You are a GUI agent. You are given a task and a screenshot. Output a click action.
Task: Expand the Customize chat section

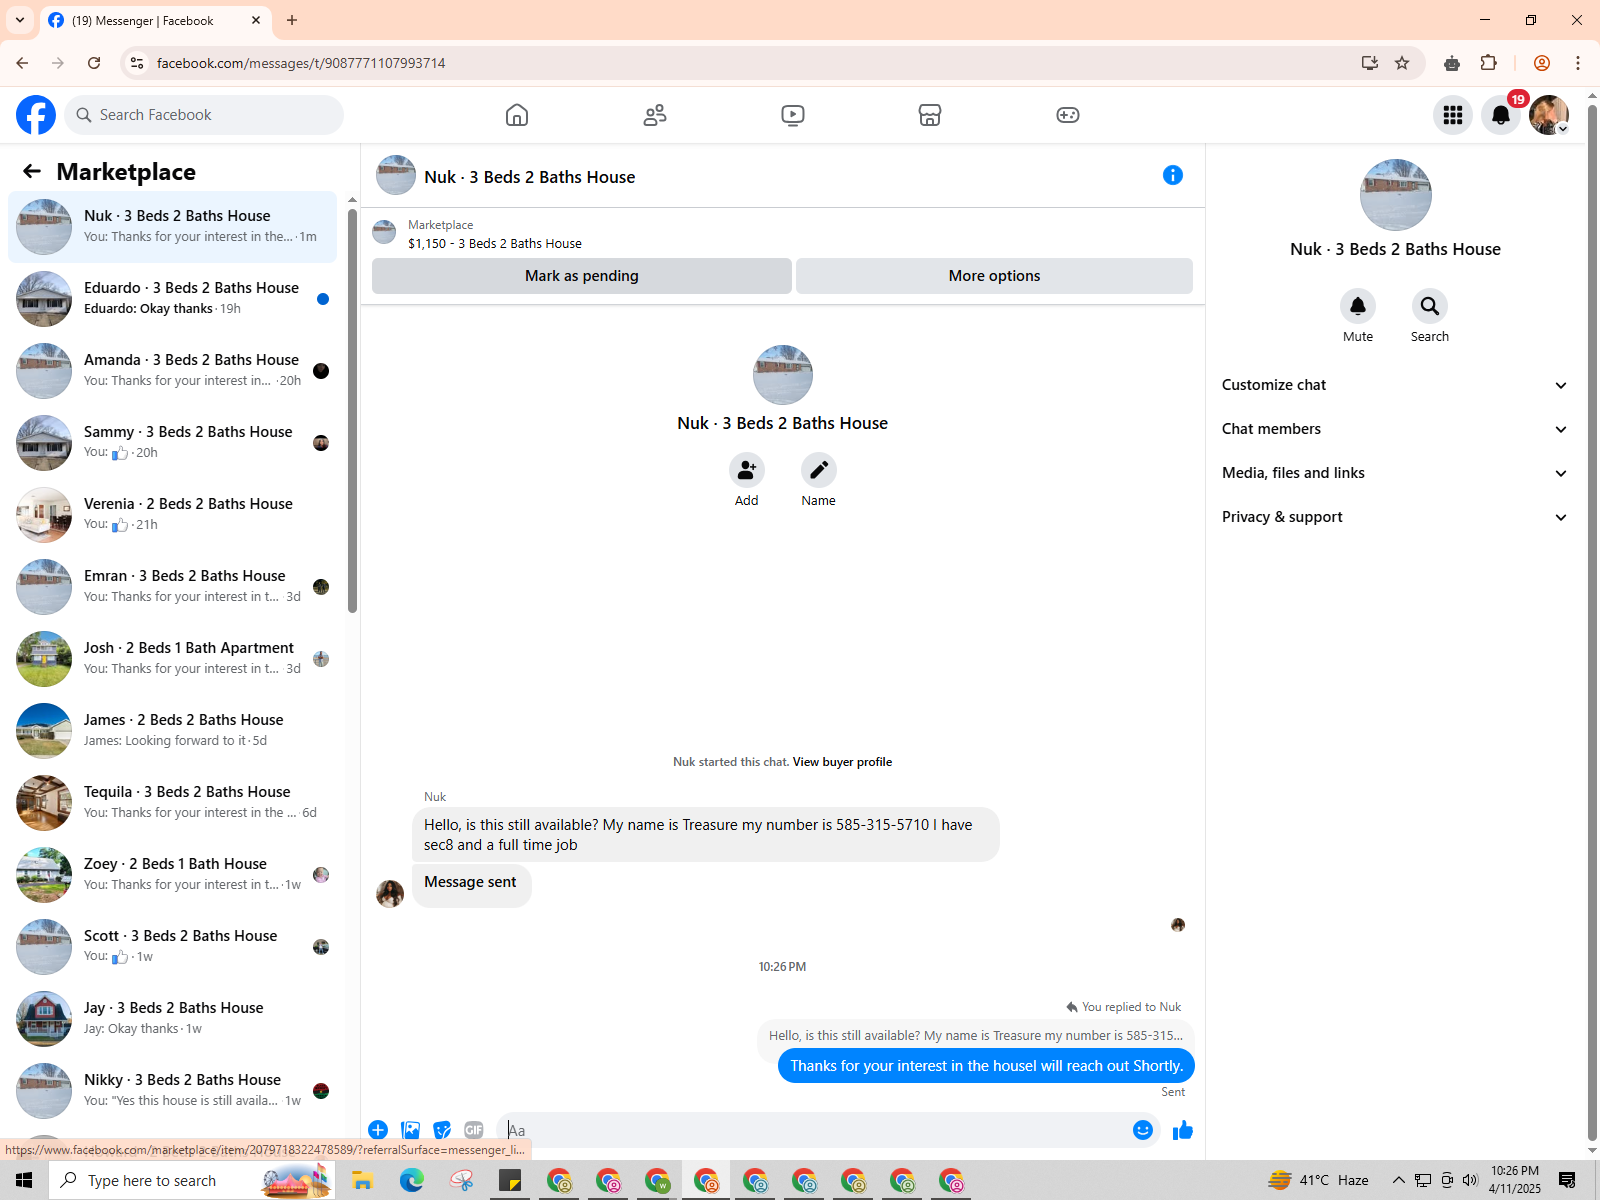point(1395,385)
